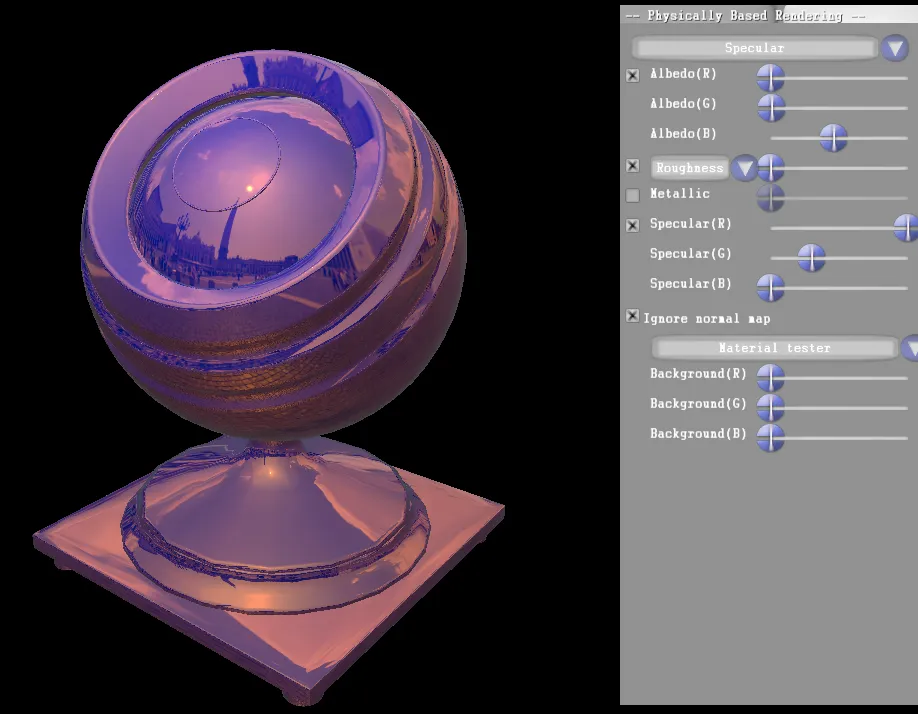Click the Roughness slider handle
The height and width of the screenshot is (714, 918).
771,168
